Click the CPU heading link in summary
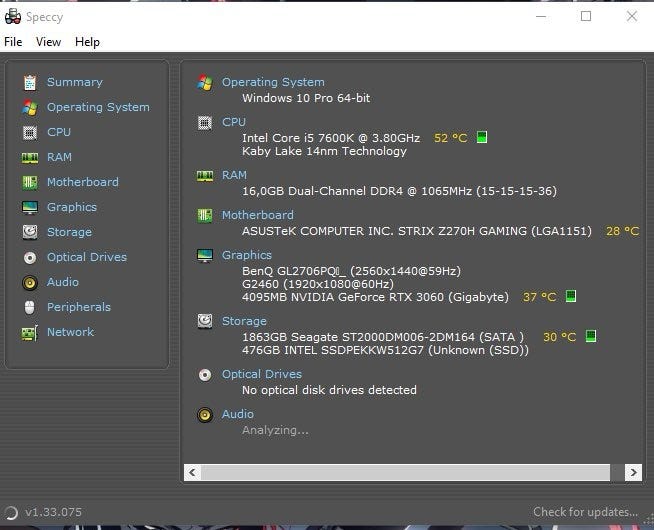The image size is (654, 530). [234, 122]
